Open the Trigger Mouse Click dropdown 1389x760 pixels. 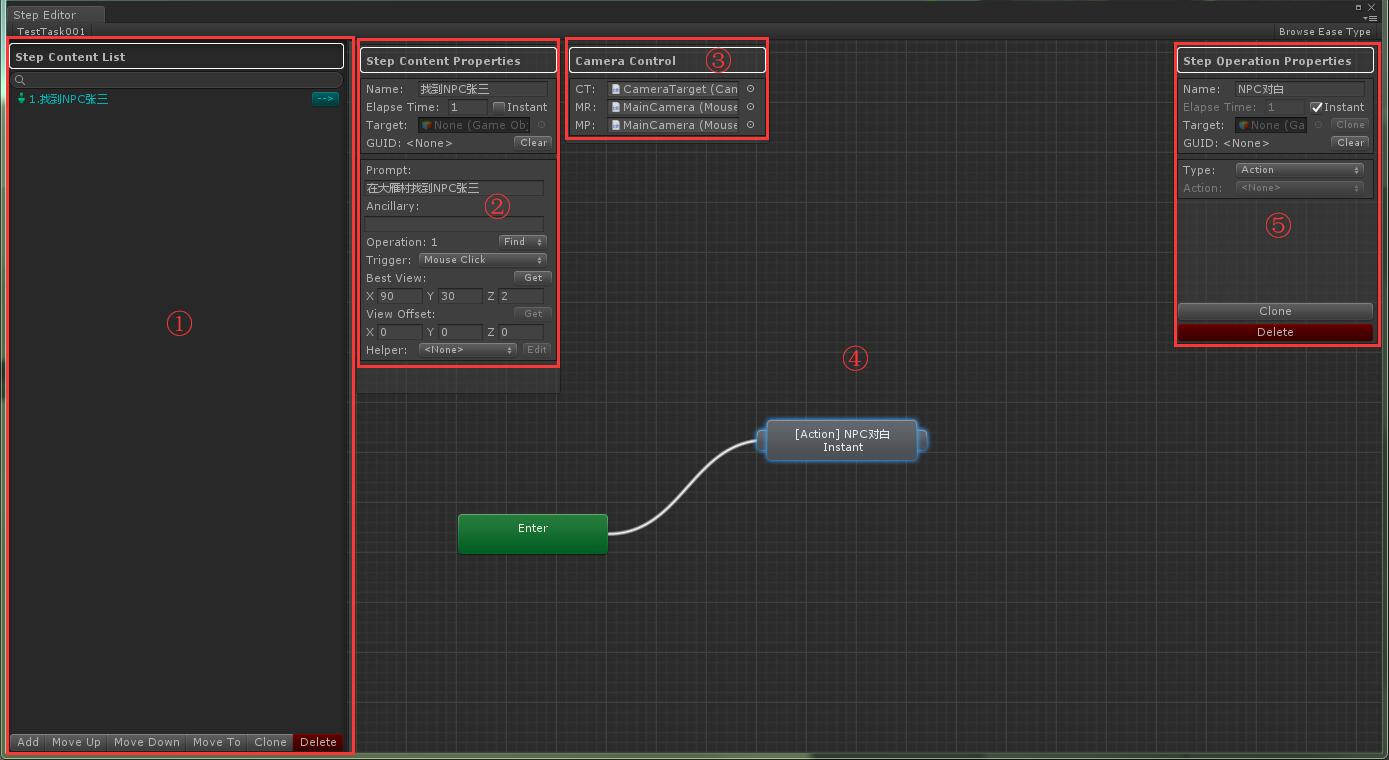tap(483, 260)
